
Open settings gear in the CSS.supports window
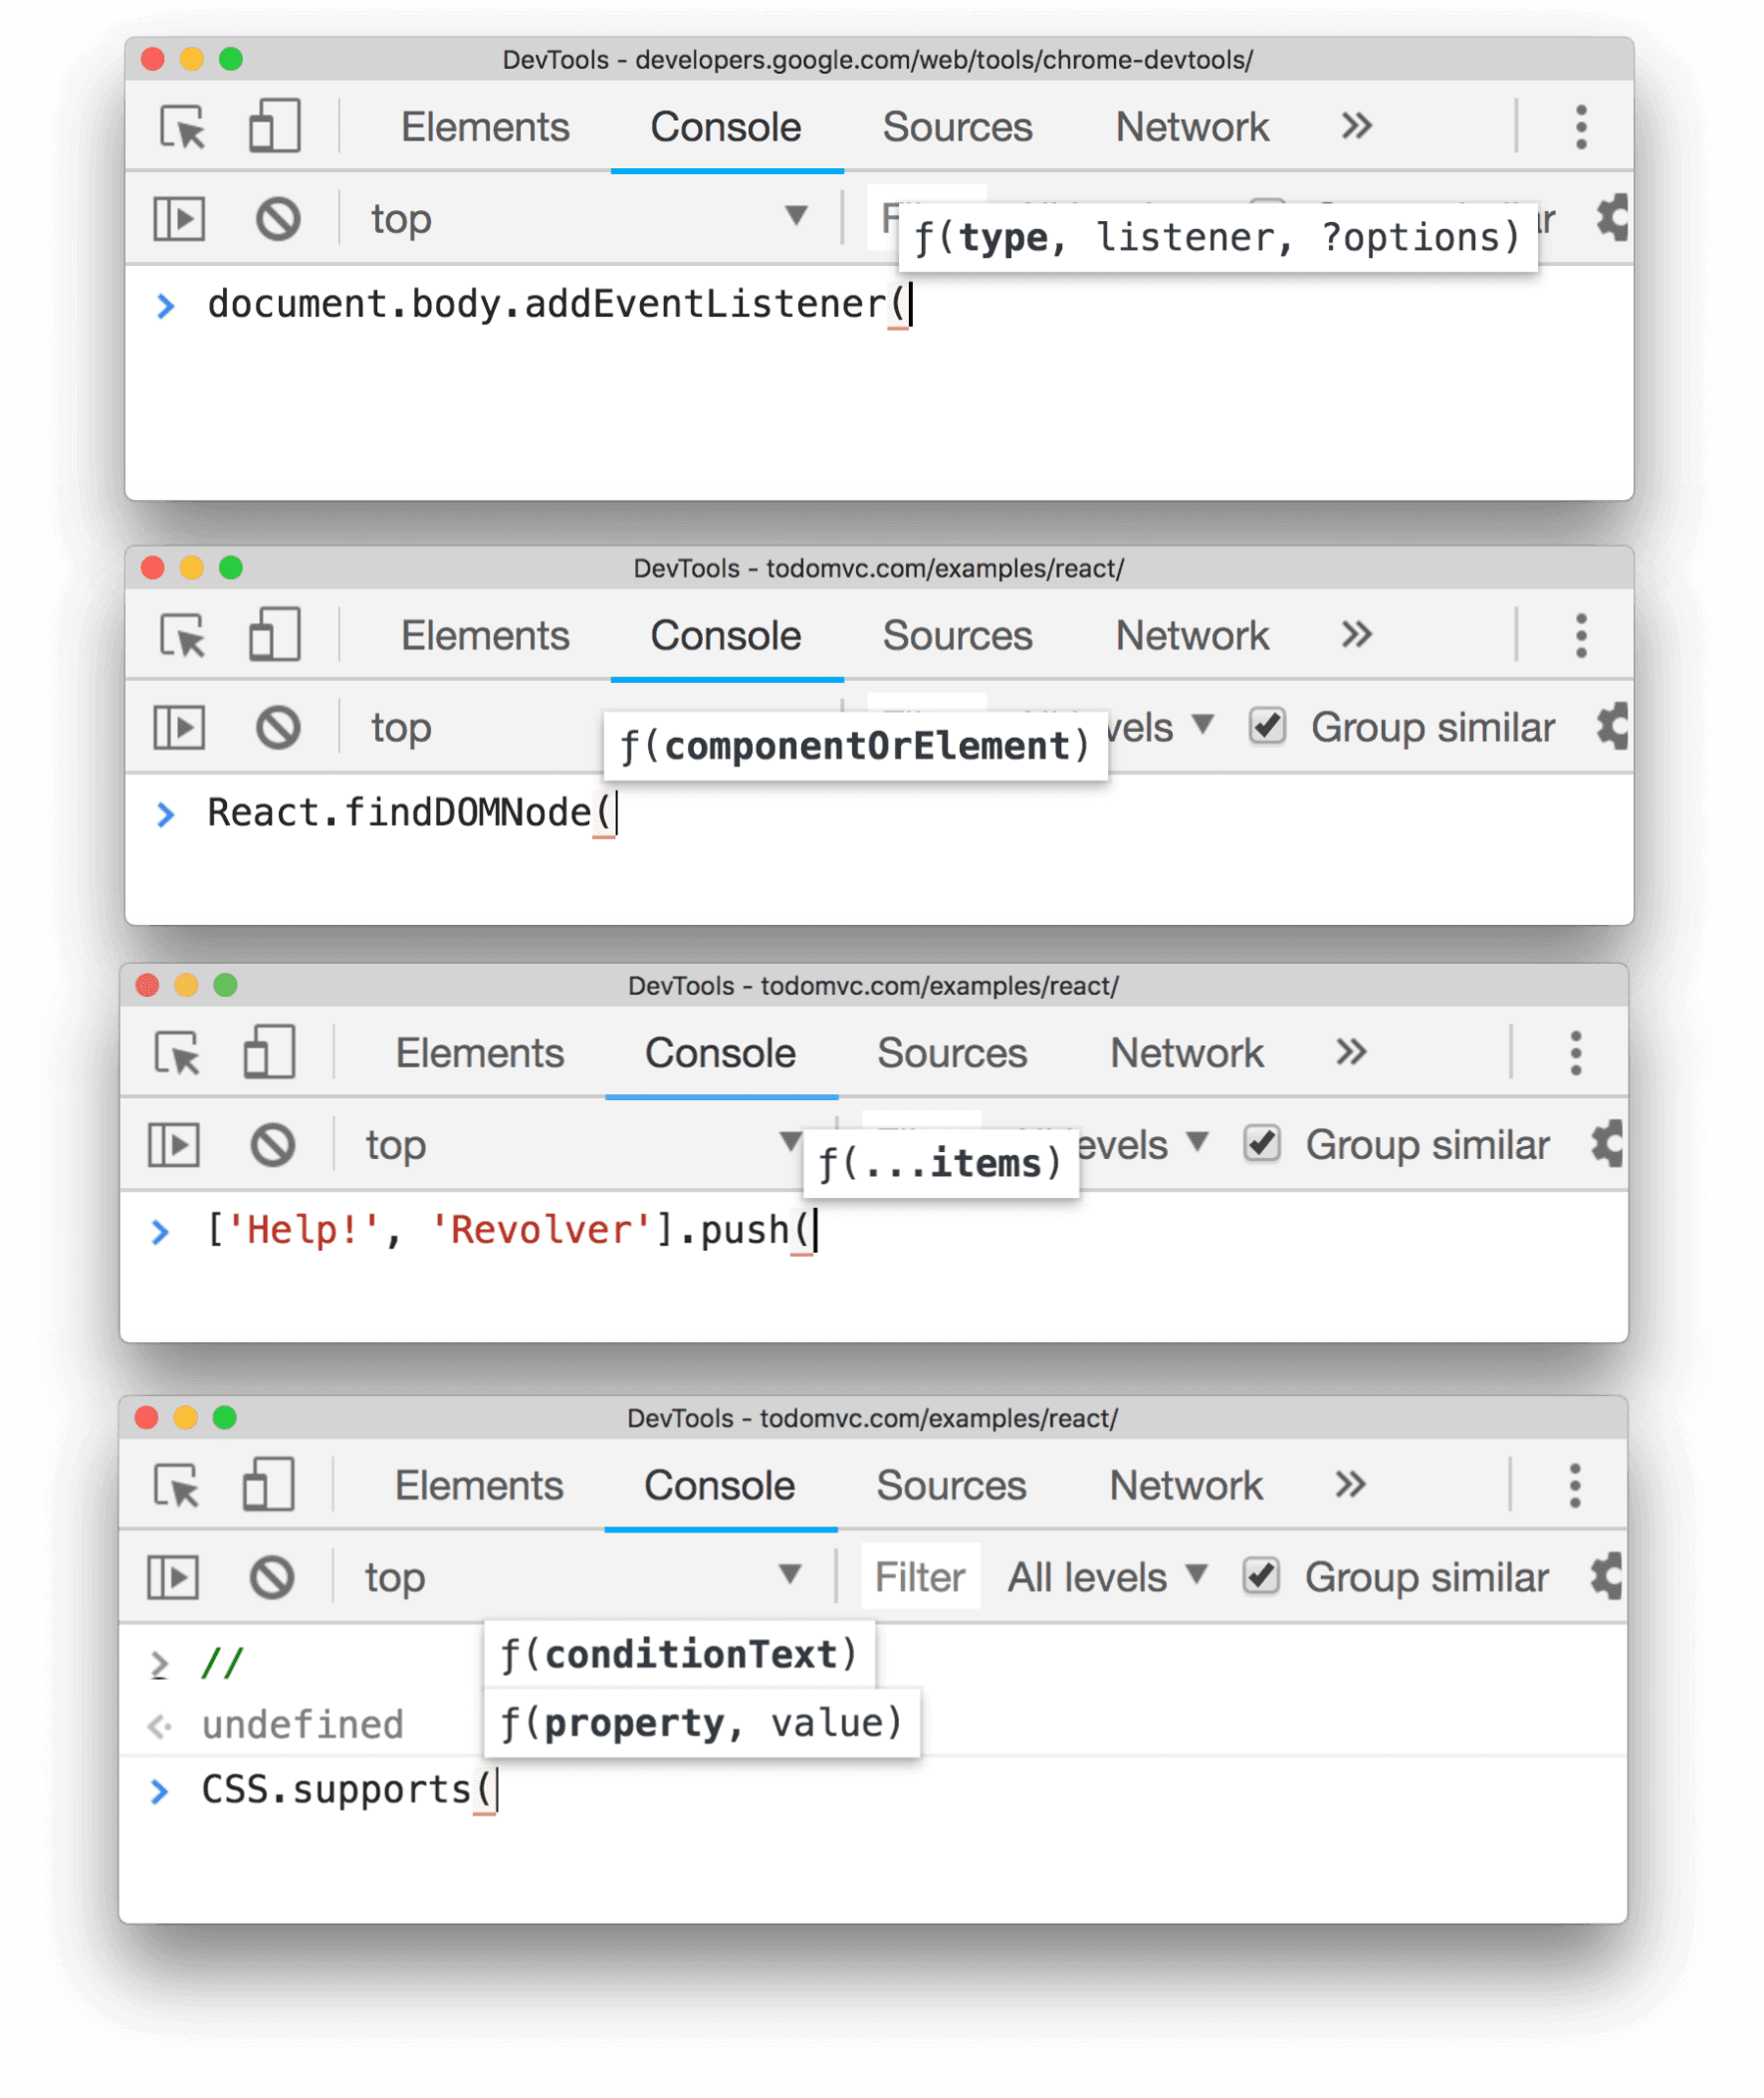[1606, 1577]
